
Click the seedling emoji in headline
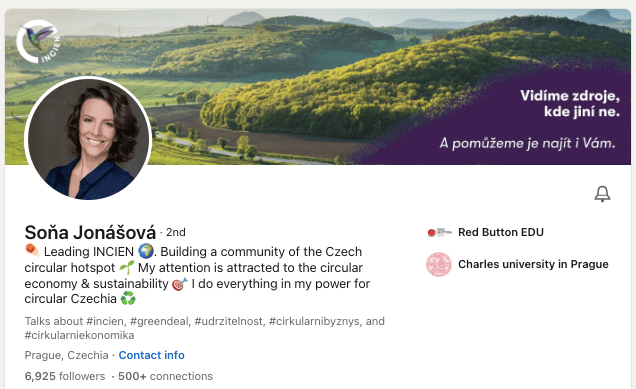tap(127, 267)
